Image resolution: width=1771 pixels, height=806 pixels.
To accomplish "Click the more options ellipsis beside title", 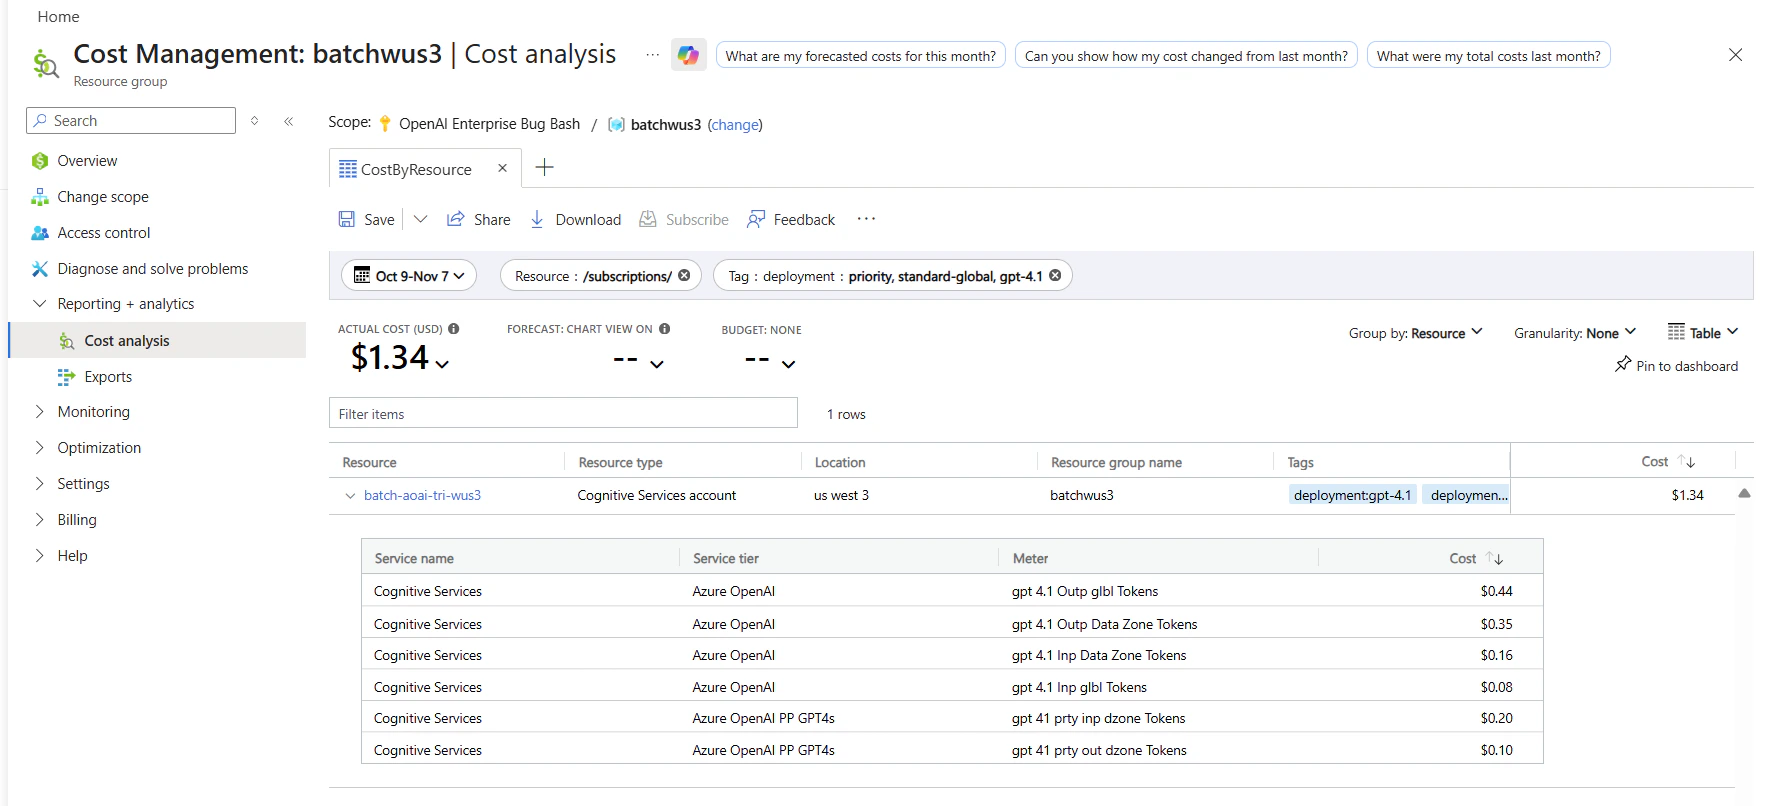I will tap(652, 55).
